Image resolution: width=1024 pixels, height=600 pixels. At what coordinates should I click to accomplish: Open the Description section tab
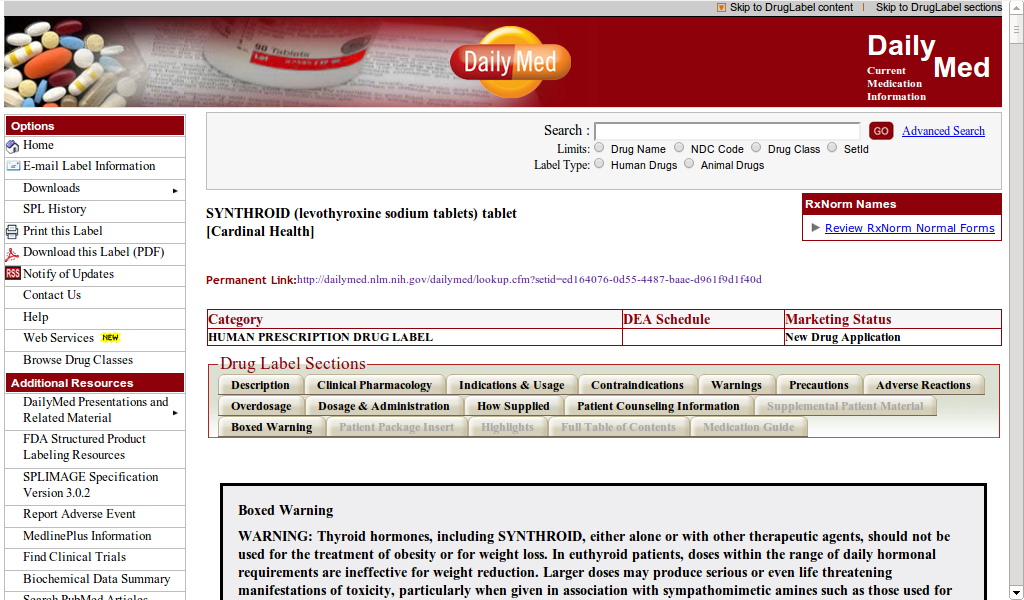click(260, 385)
